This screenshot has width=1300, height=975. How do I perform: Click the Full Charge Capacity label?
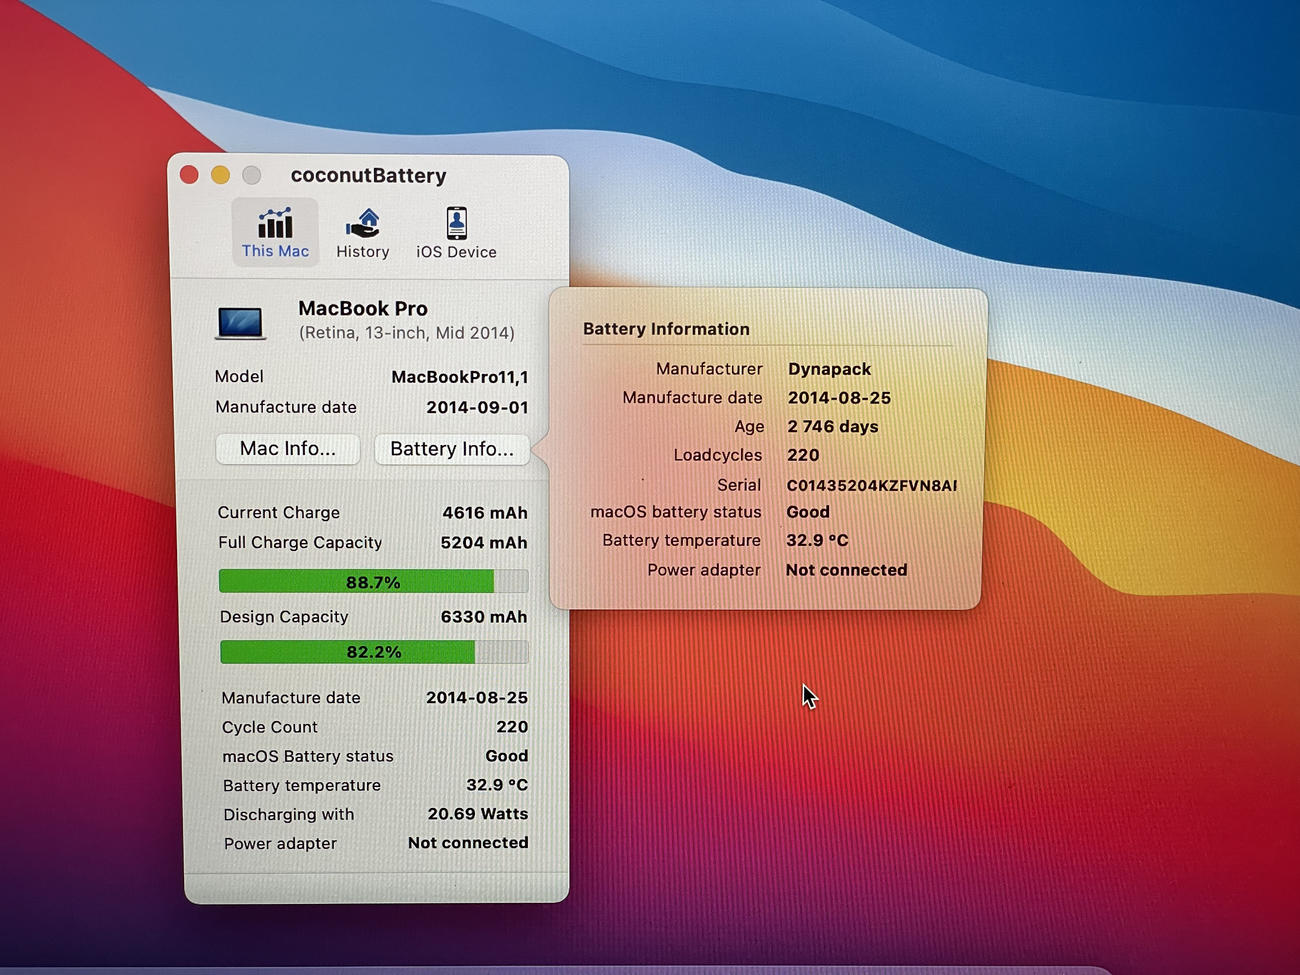pyautogui.click(x=300, y=543)
